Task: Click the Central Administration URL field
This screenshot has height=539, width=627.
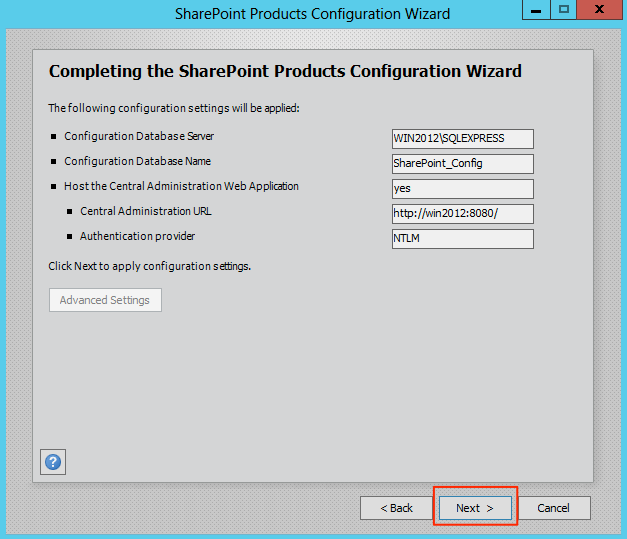Action: 463,214
